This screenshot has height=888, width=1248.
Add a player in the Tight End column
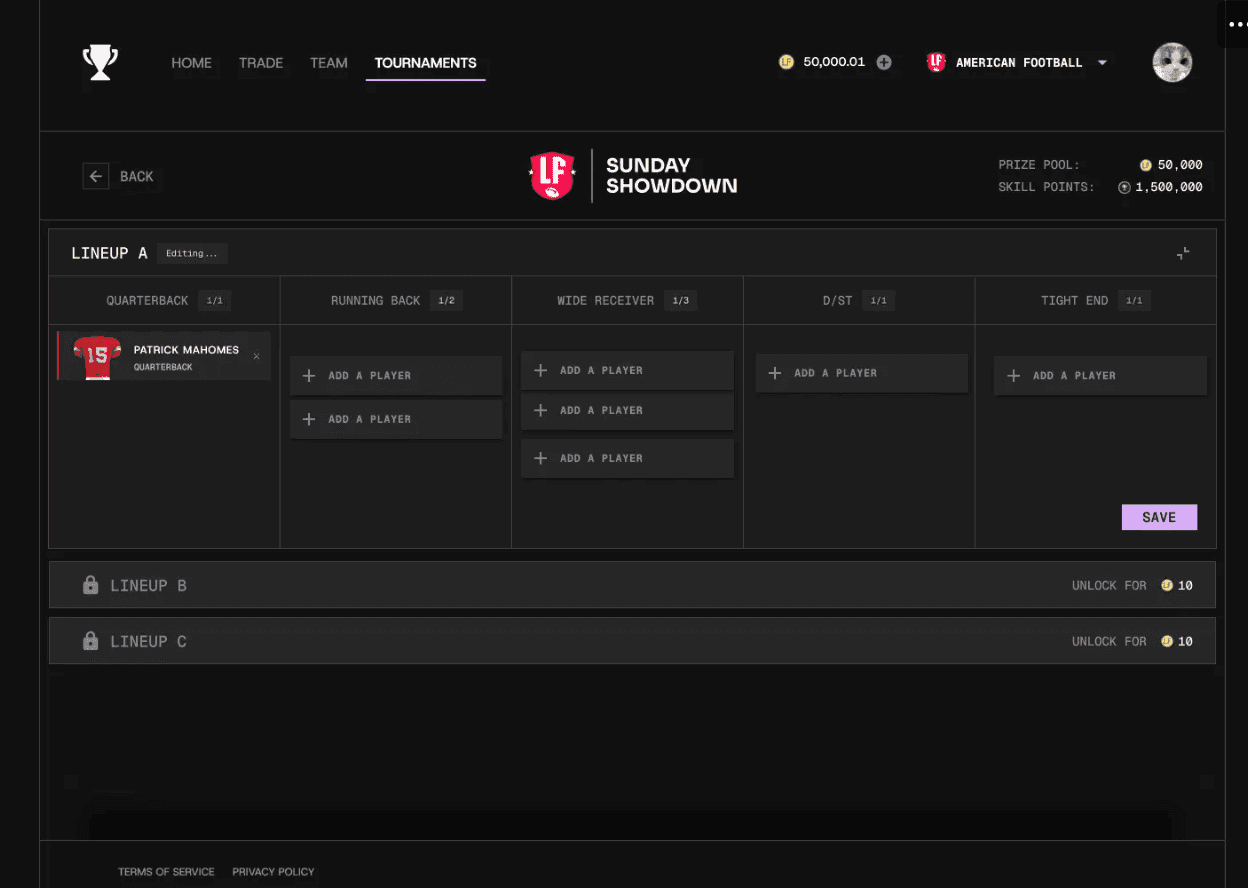[x=1099, y=376]
